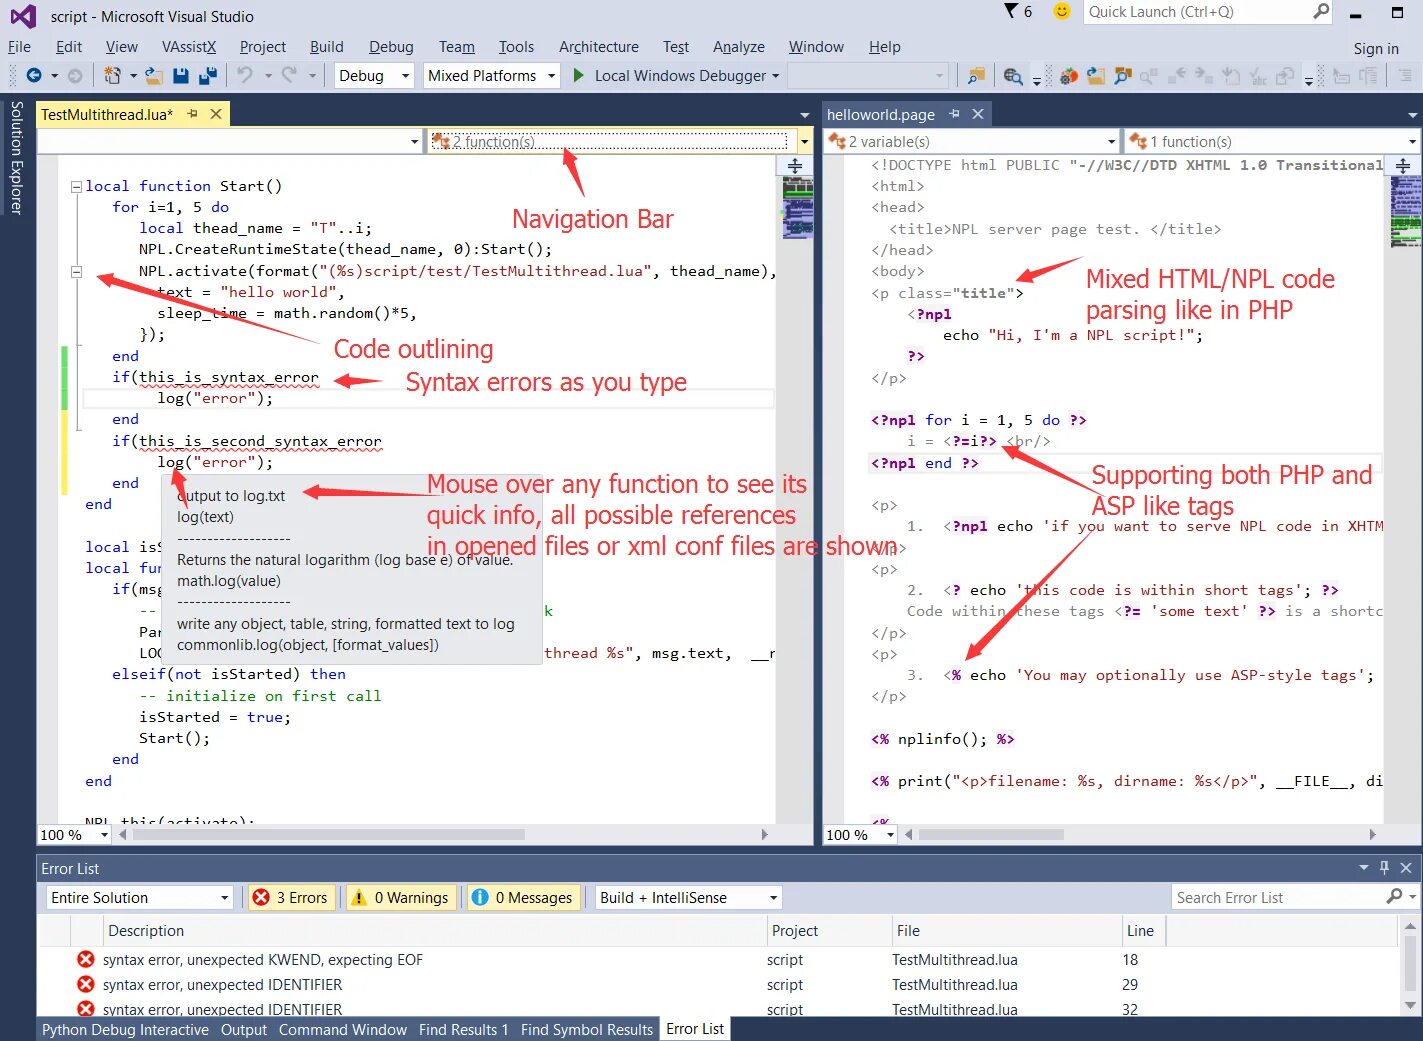The image size is (1423, 1041).
Task: Click the VAssistX tomato icon
Action: 1069,76
